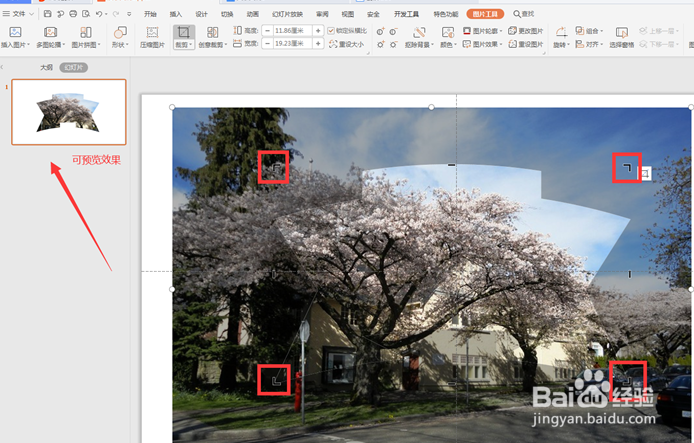The height and width of the screenshot is (443, 694).
Task: Click the 压缩图片 icon
Action: click(152, 32)
